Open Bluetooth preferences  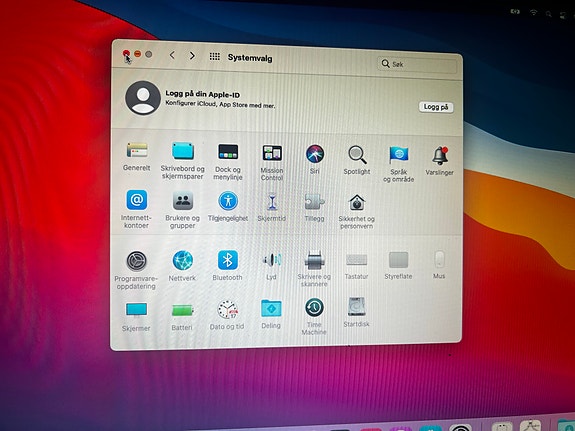tap(228, 260)
